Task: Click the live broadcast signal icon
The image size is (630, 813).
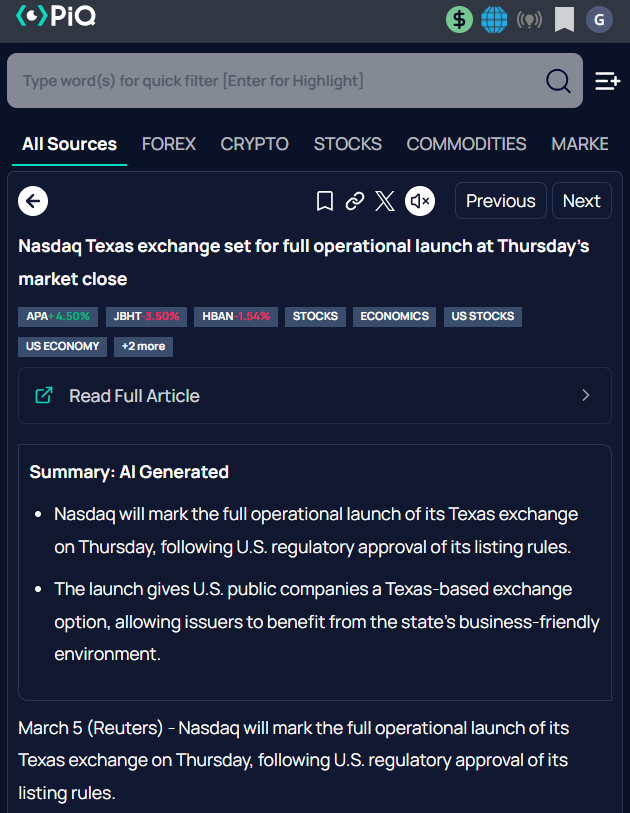Action: pyautogui.click(x=529, y=20)
